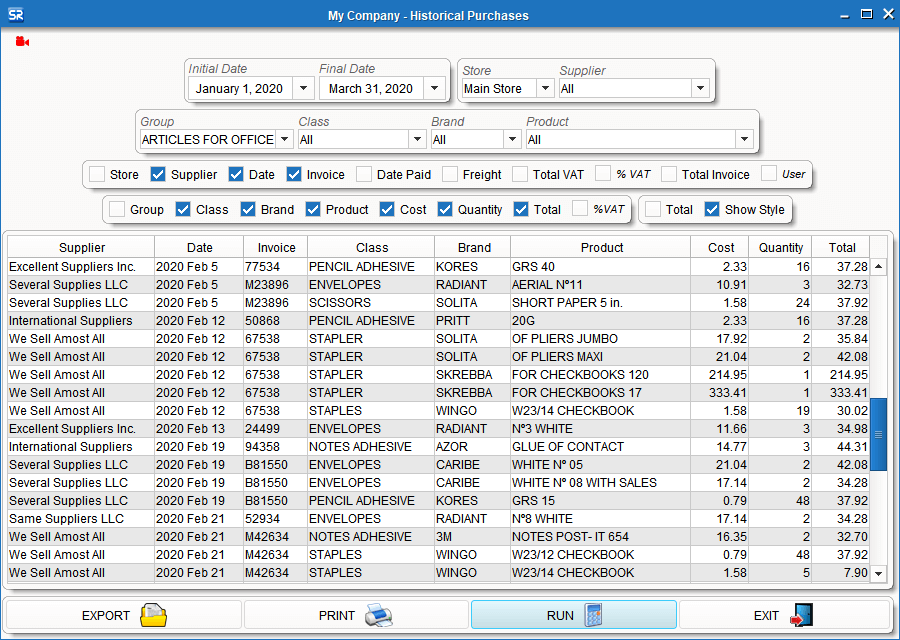Enable the Date Paid checkbox

coord(364,174)
